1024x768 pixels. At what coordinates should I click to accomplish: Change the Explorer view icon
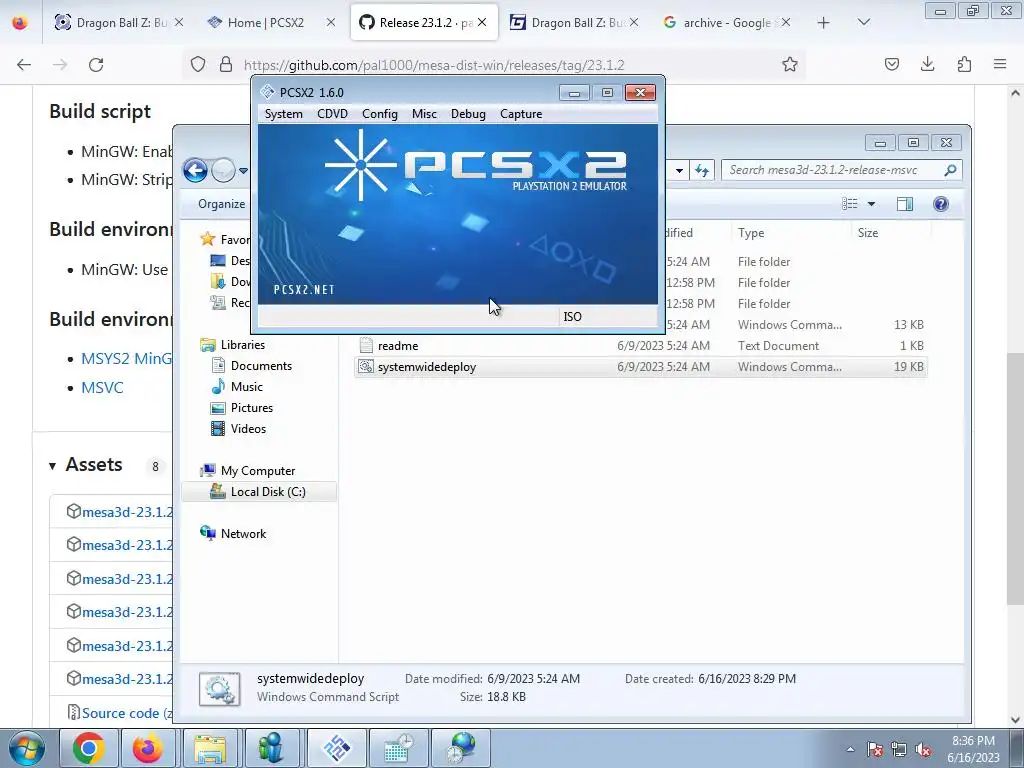[x=850, y=204]
